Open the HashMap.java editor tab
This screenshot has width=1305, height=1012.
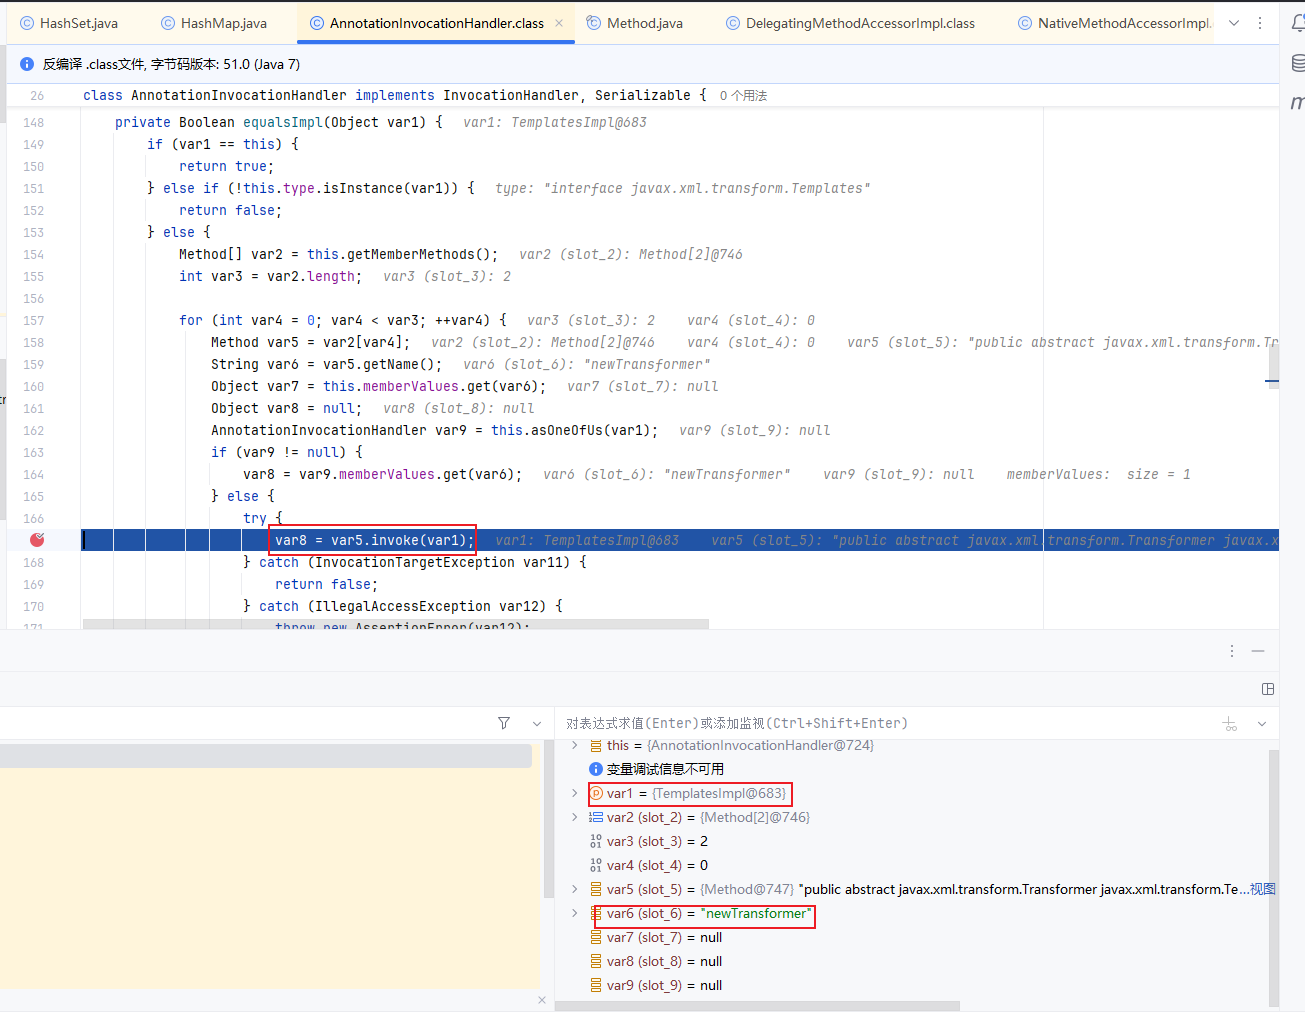pos(213,23)
